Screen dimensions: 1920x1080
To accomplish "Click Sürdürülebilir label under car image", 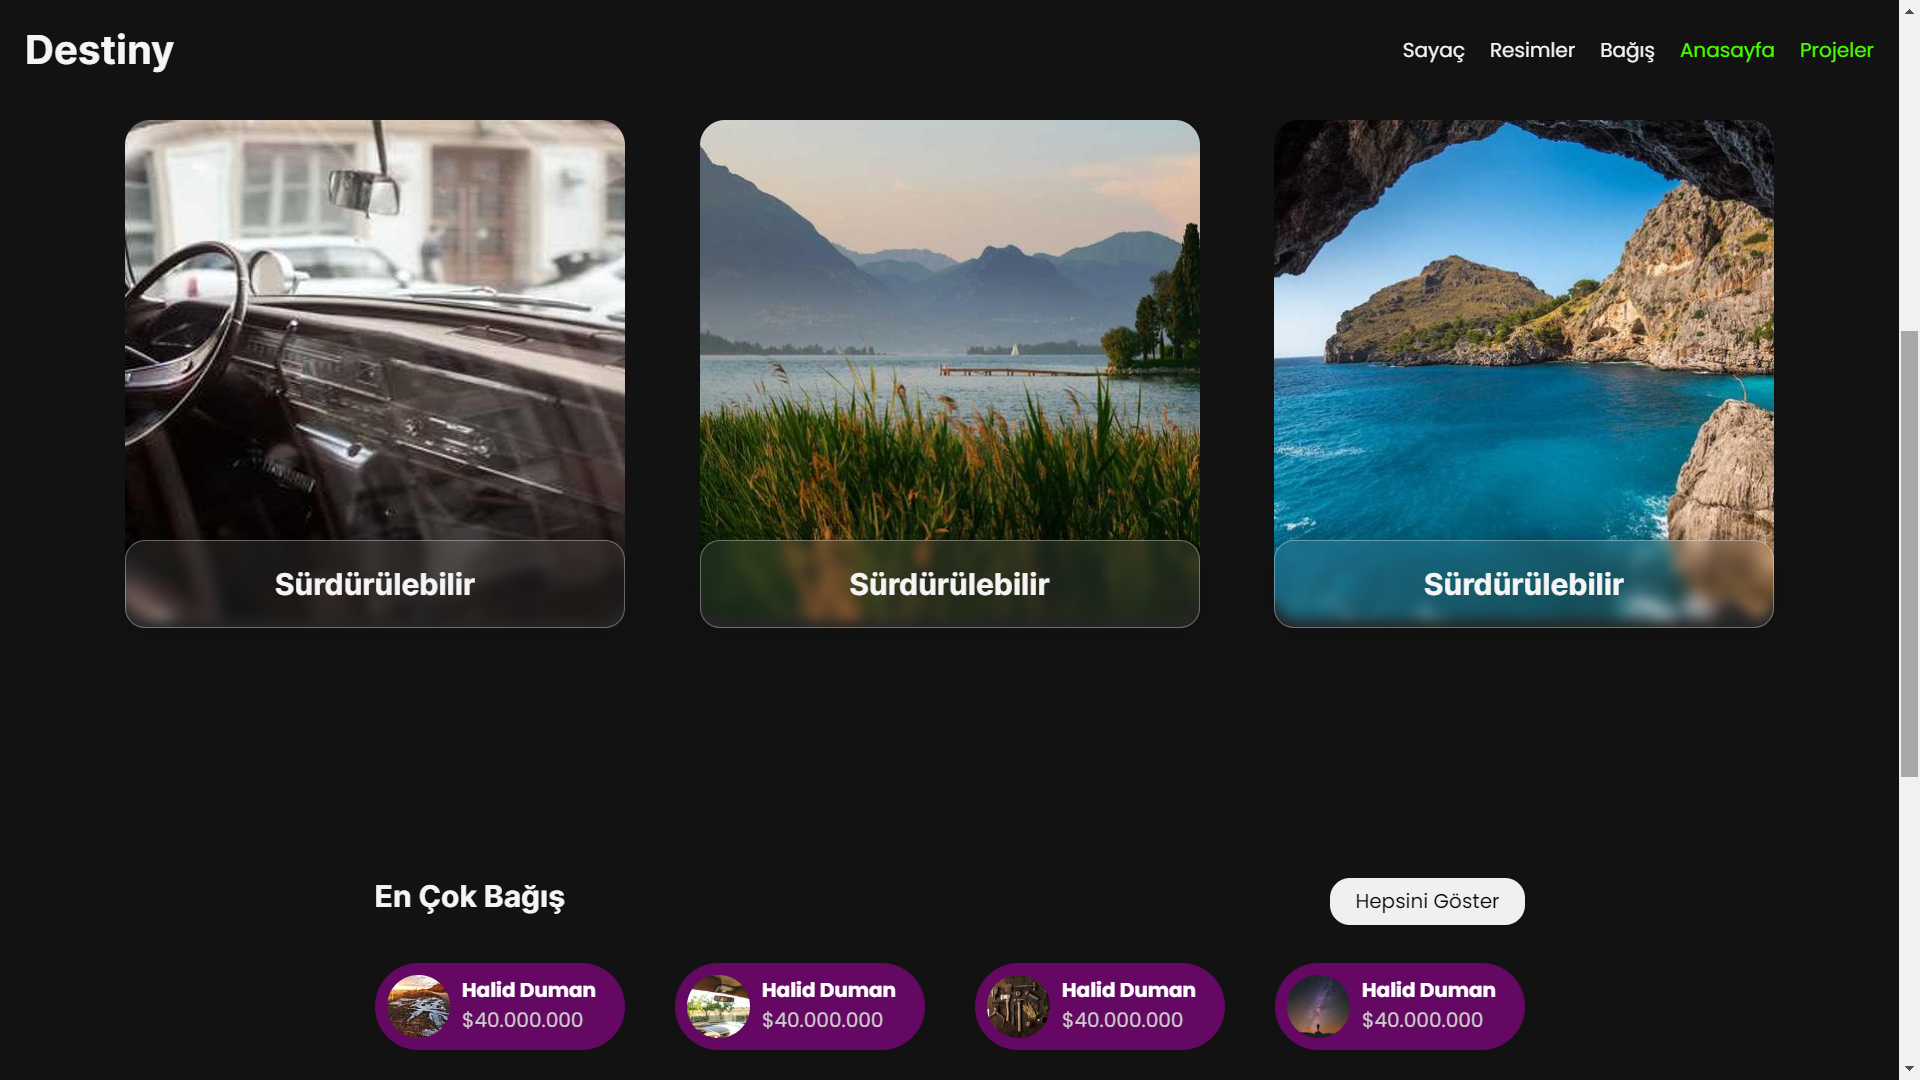I will pos(374,584).
